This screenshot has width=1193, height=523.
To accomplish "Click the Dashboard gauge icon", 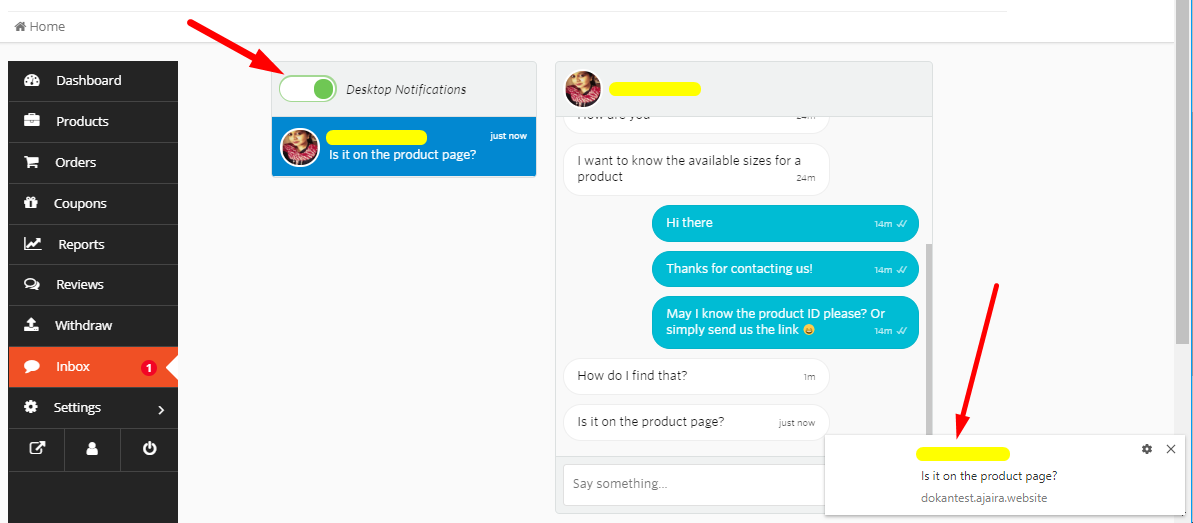I will pos(32,81).
